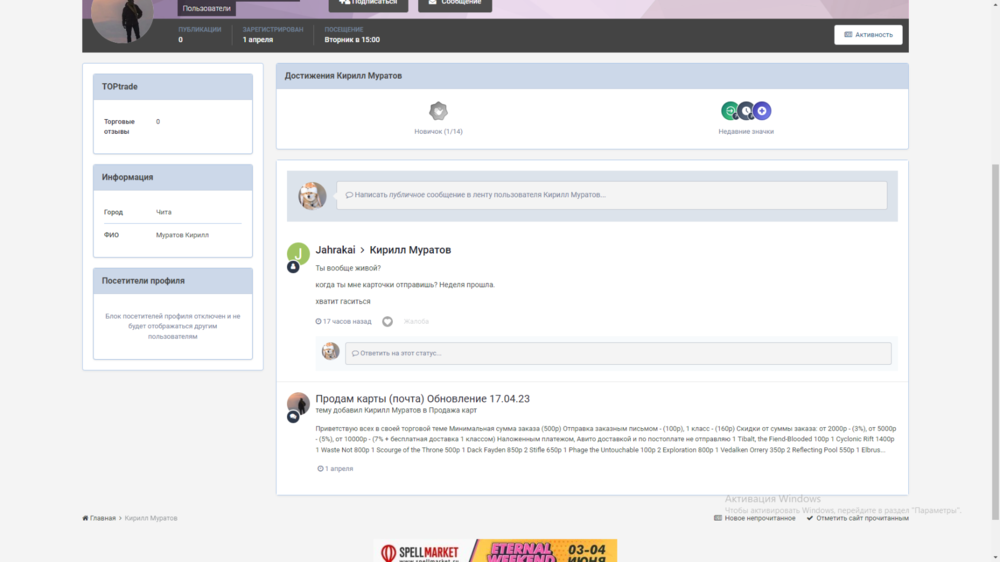Click the Информация block header

[x=173, y=177]
